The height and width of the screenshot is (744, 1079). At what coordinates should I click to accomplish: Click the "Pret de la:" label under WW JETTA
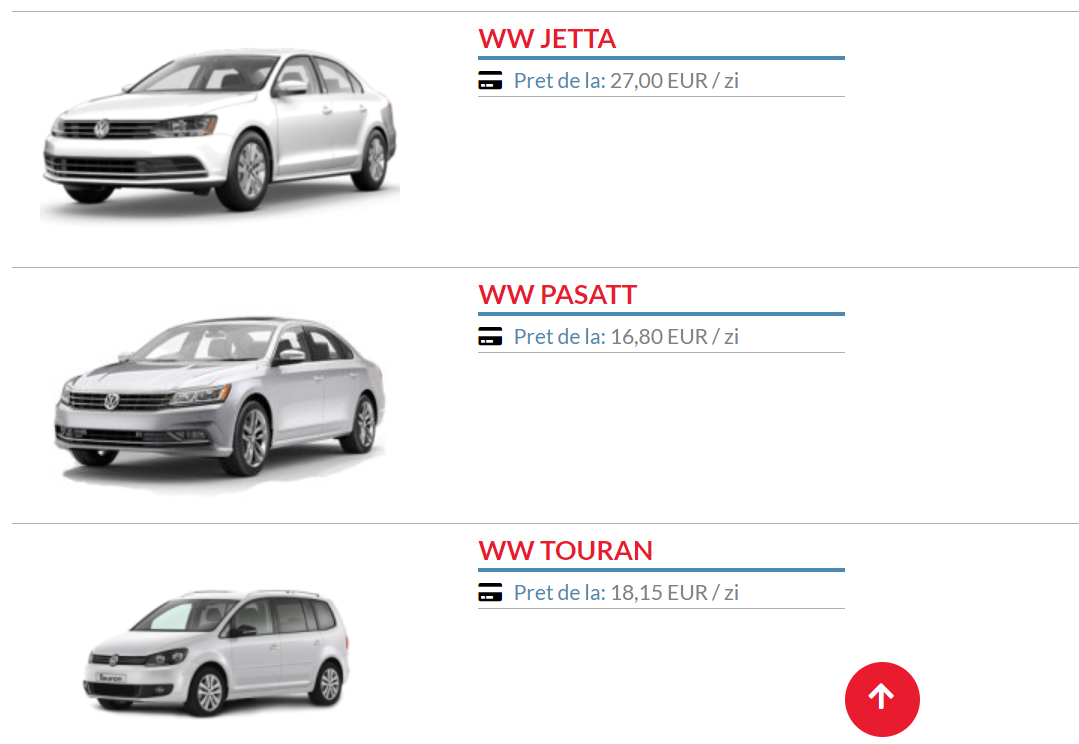click(x=559, y=81)
